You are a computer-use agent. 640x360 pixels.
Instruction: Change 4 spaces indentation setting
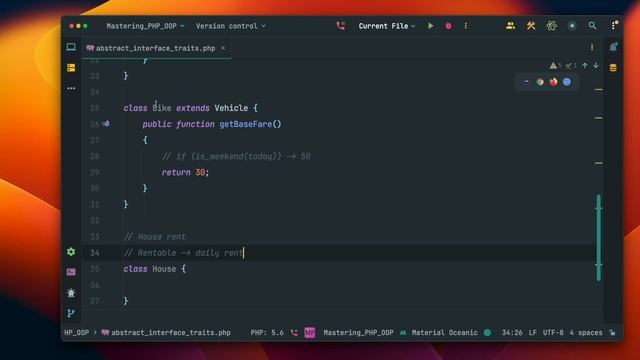(586, 333)
